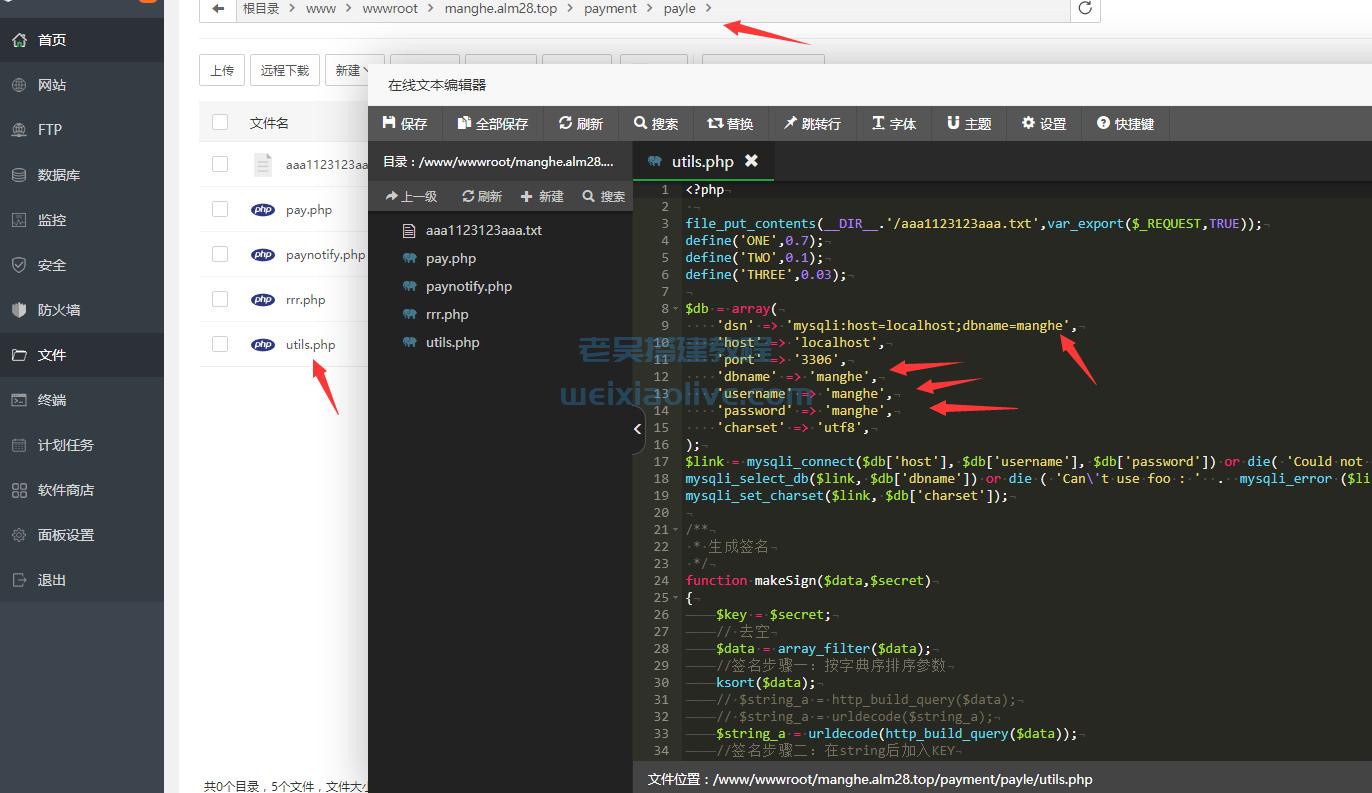Click the Refresh (刷新) editor toolbar button
The height and width of the screenshot is (793, 1372).
[x=580, y=123]
